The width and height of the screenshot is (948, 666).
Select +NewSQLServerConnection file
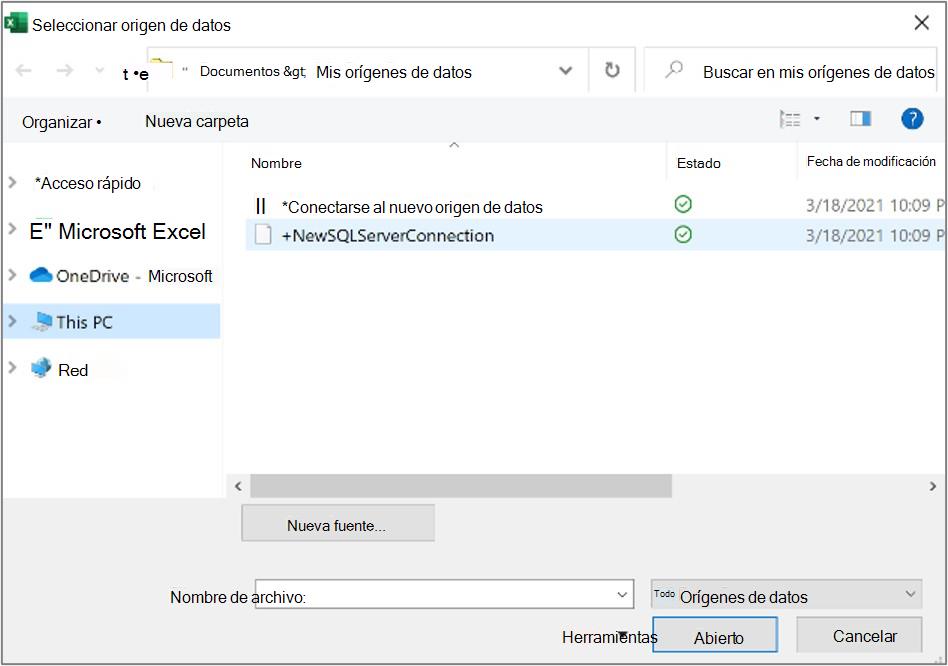(x=388, y=236)
